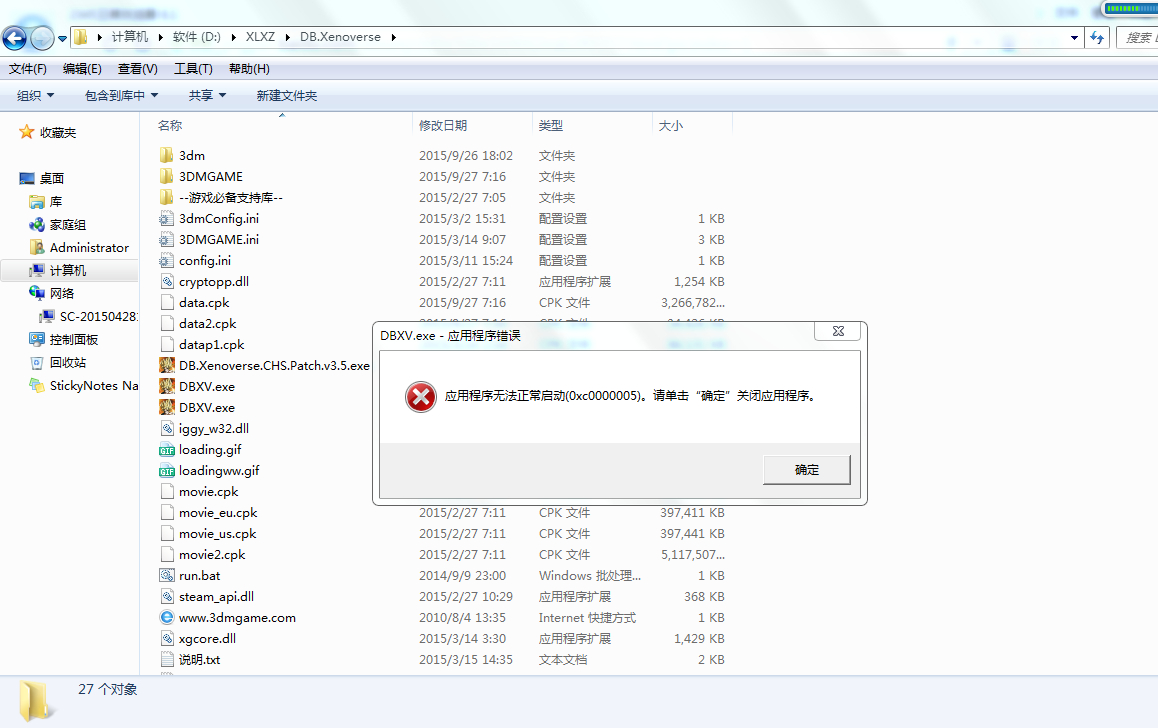Screen dimensions: 1158x728
Task: Open the 工具(T) menu
Action: pyautogui.click(x=193, y=69)
